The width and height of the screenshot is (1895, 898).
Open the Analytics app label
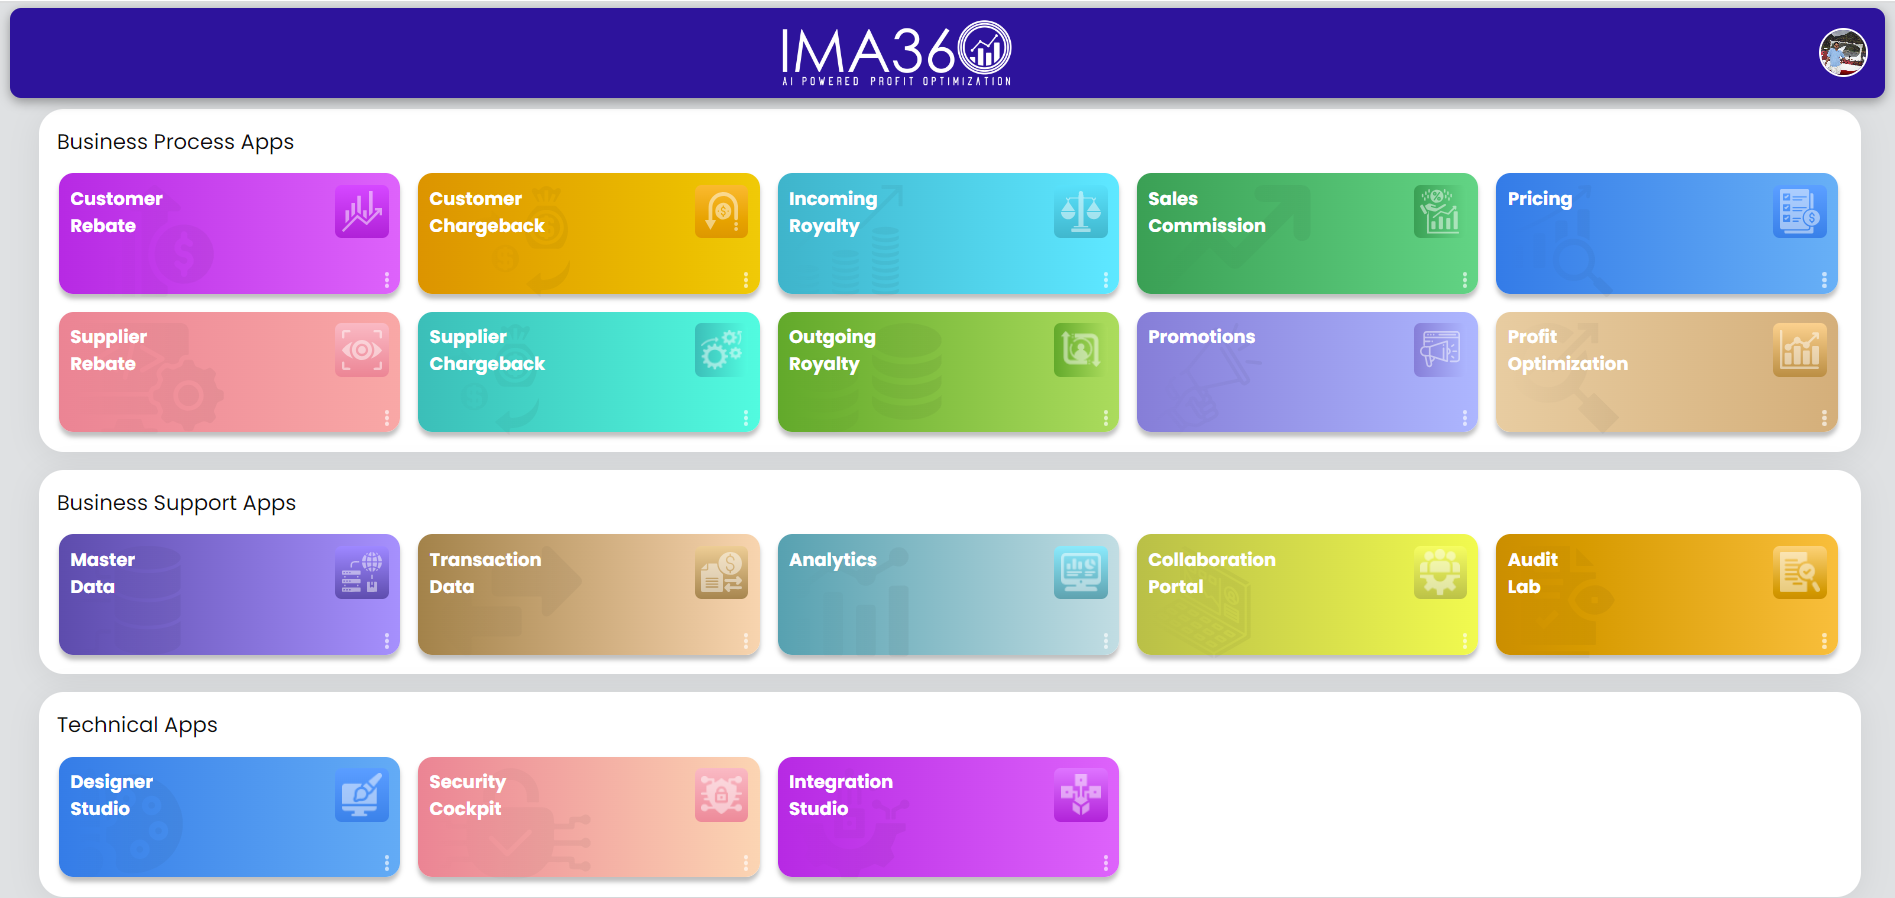[832, 560]
